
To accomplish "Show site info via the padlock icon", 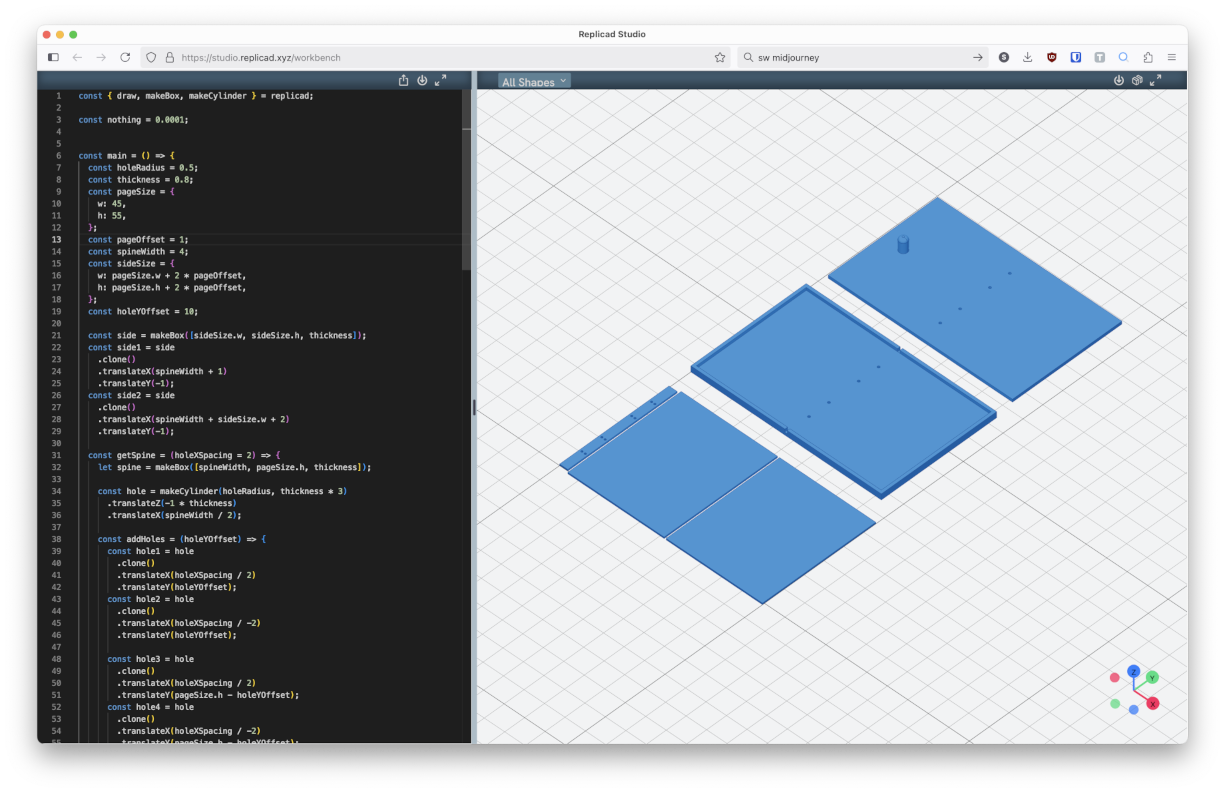I will point(169,58).
